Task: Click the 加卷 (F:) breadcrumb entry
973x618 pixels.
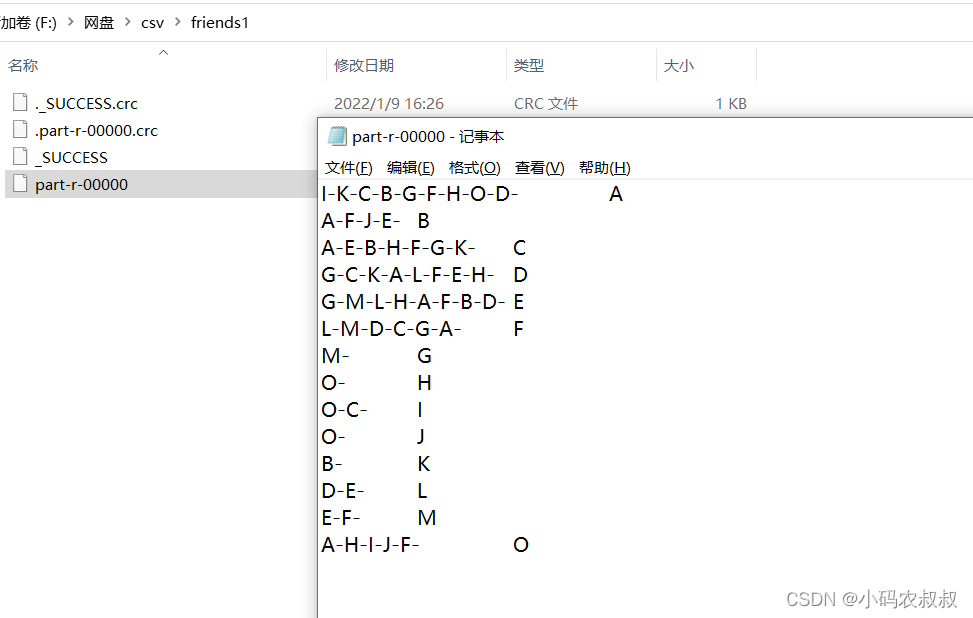Action: click(x=31, y=22)
